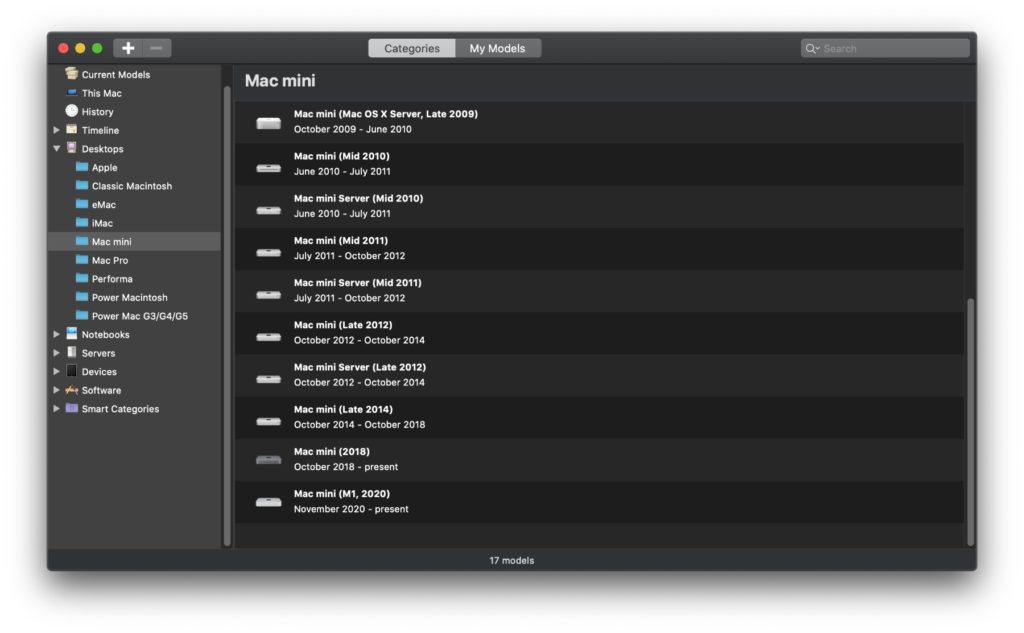The height and width of the screenshot is (633, 1024).
Task: Click 'October 2018 - present' date text
Action: 345,467
